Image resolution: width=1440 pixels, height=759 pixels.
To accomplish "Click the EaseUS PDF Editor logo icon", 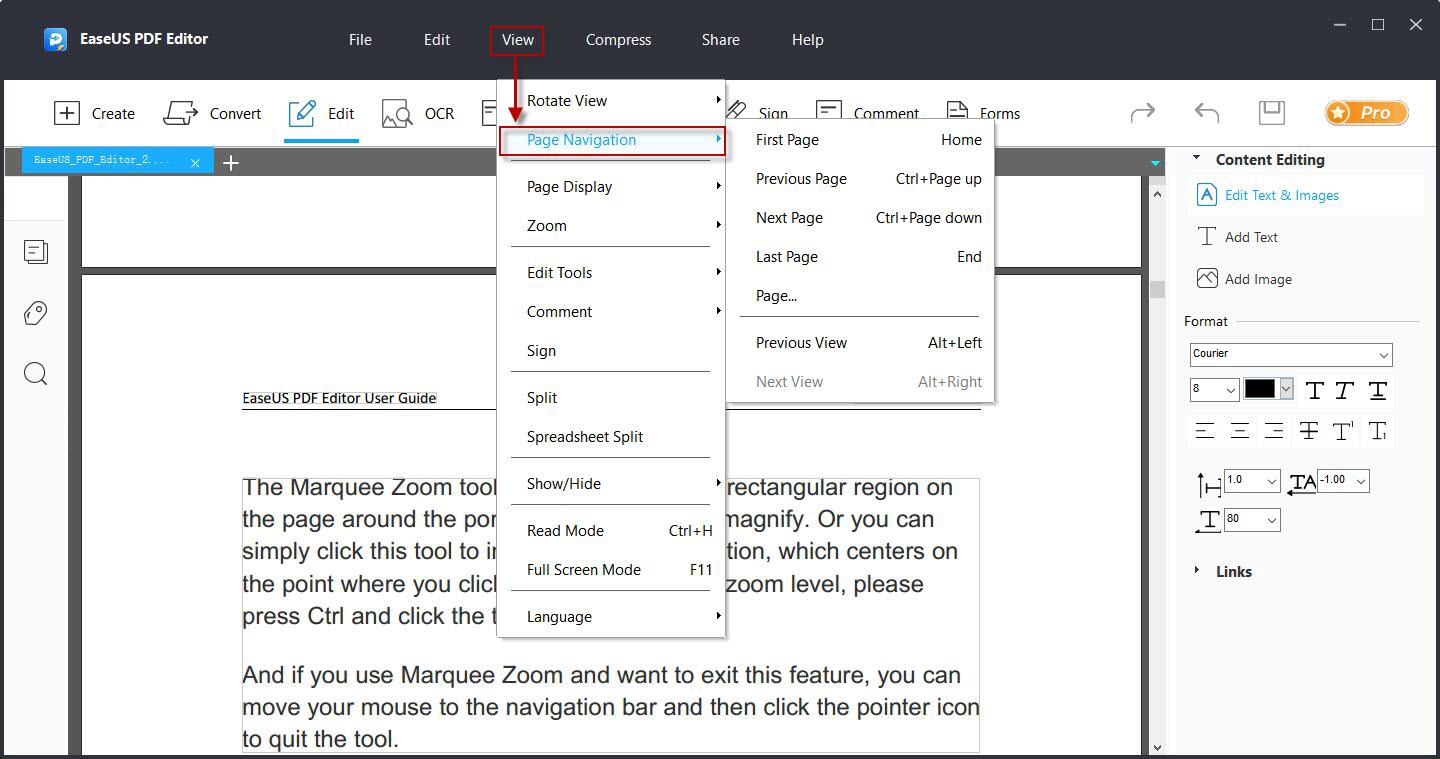I will (x=55, y=39).
